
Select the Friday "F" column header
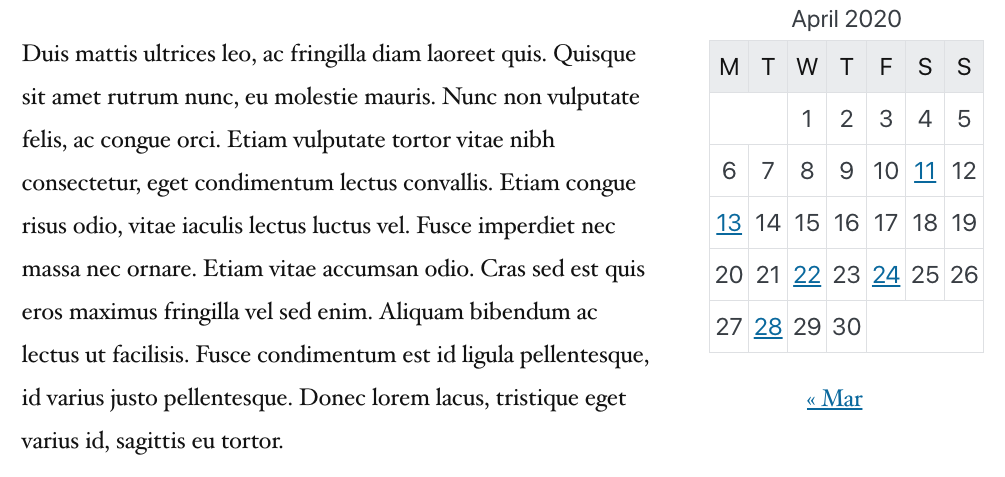tap(886, 67)
